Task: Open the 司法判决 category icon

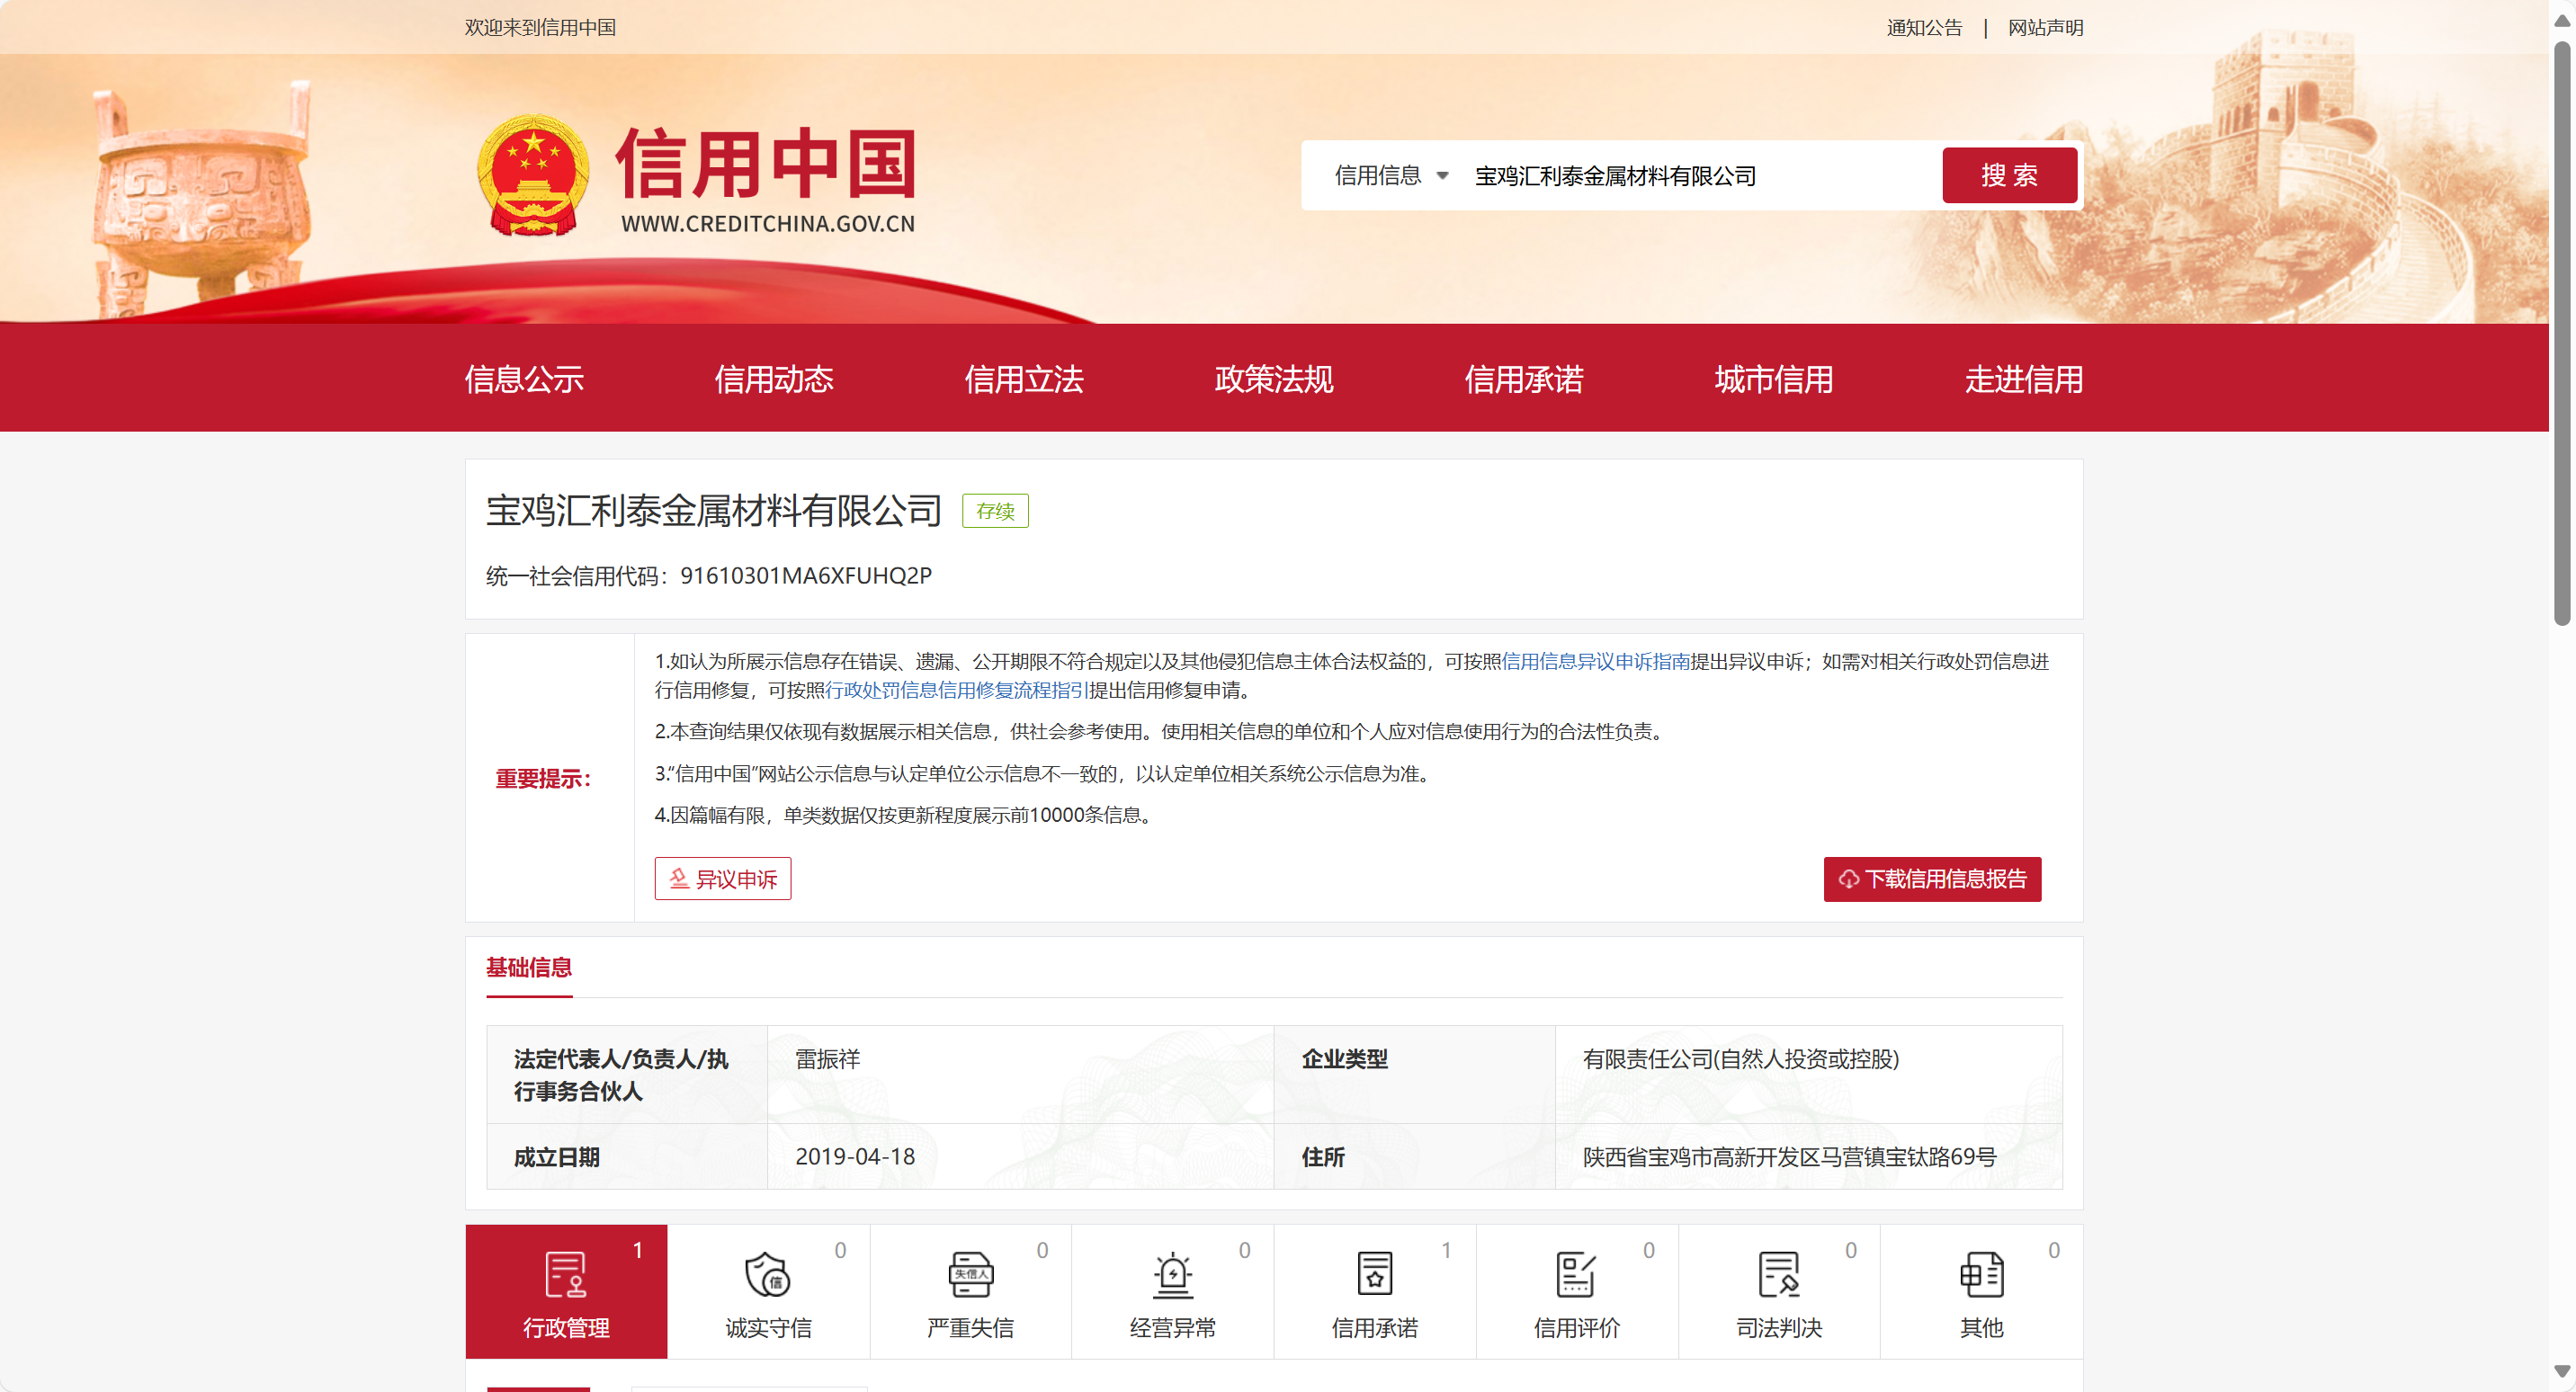Action: [1778, 1275]
